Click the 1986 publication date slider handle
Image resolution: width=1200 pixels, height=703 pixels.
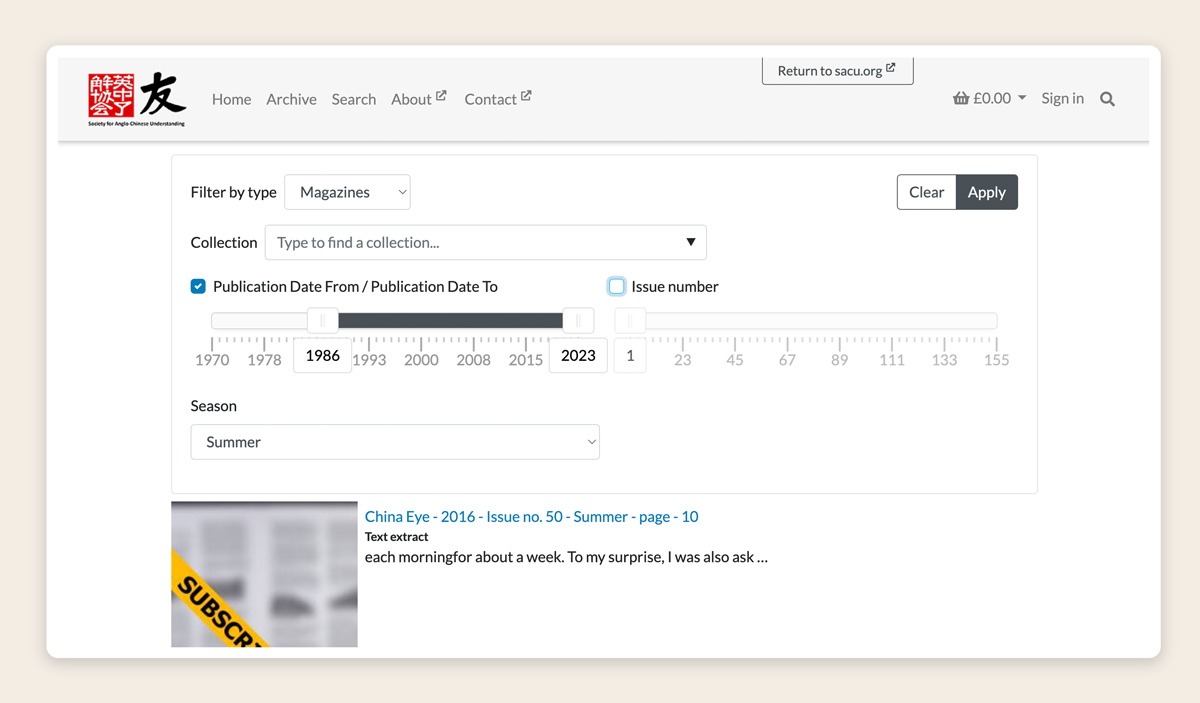point(323,320)
